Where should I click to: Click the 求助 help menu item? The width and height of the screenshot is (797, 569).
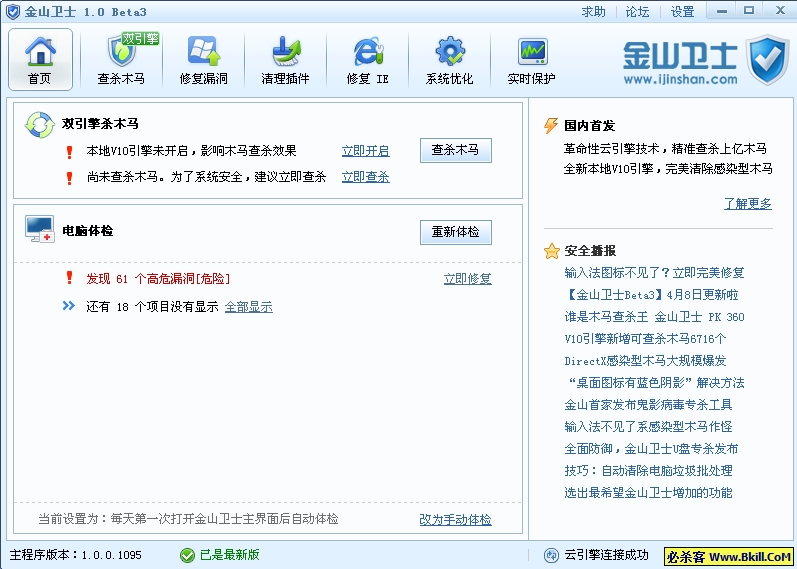(593, 12)
